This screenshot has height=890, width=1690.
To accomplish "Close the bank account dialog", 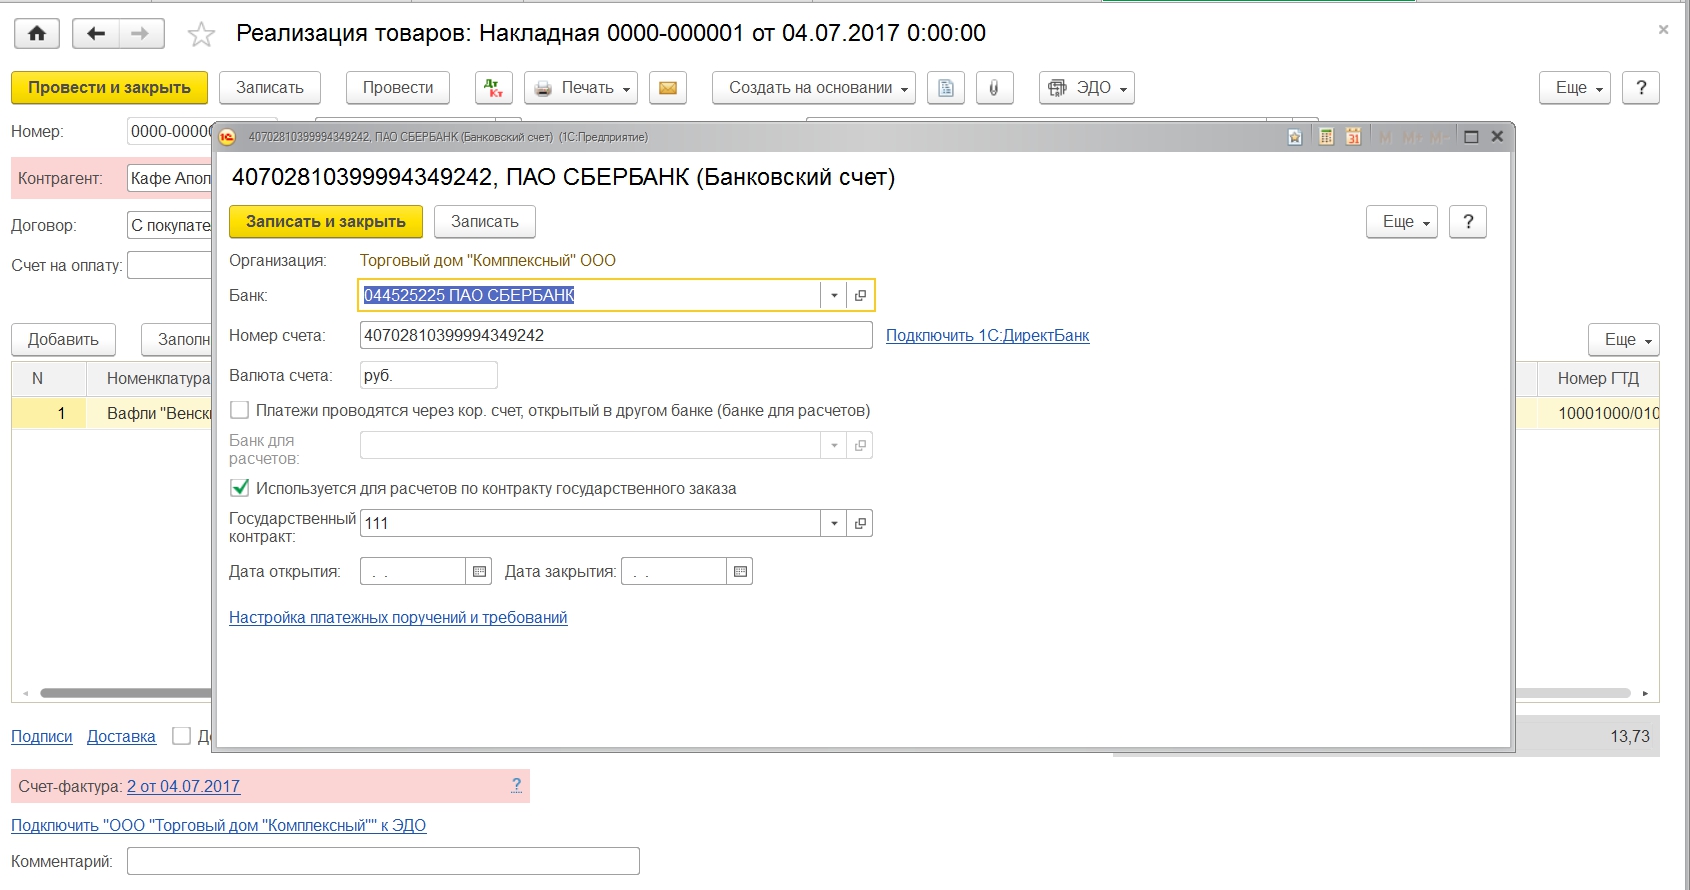I will click(x=1497, y=137).
